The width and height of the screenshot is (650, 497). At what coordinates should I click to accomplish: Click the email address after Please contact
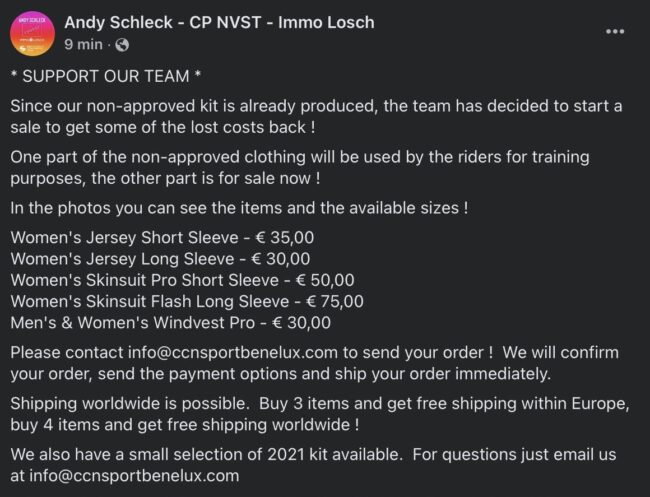(x=233, y=353)
